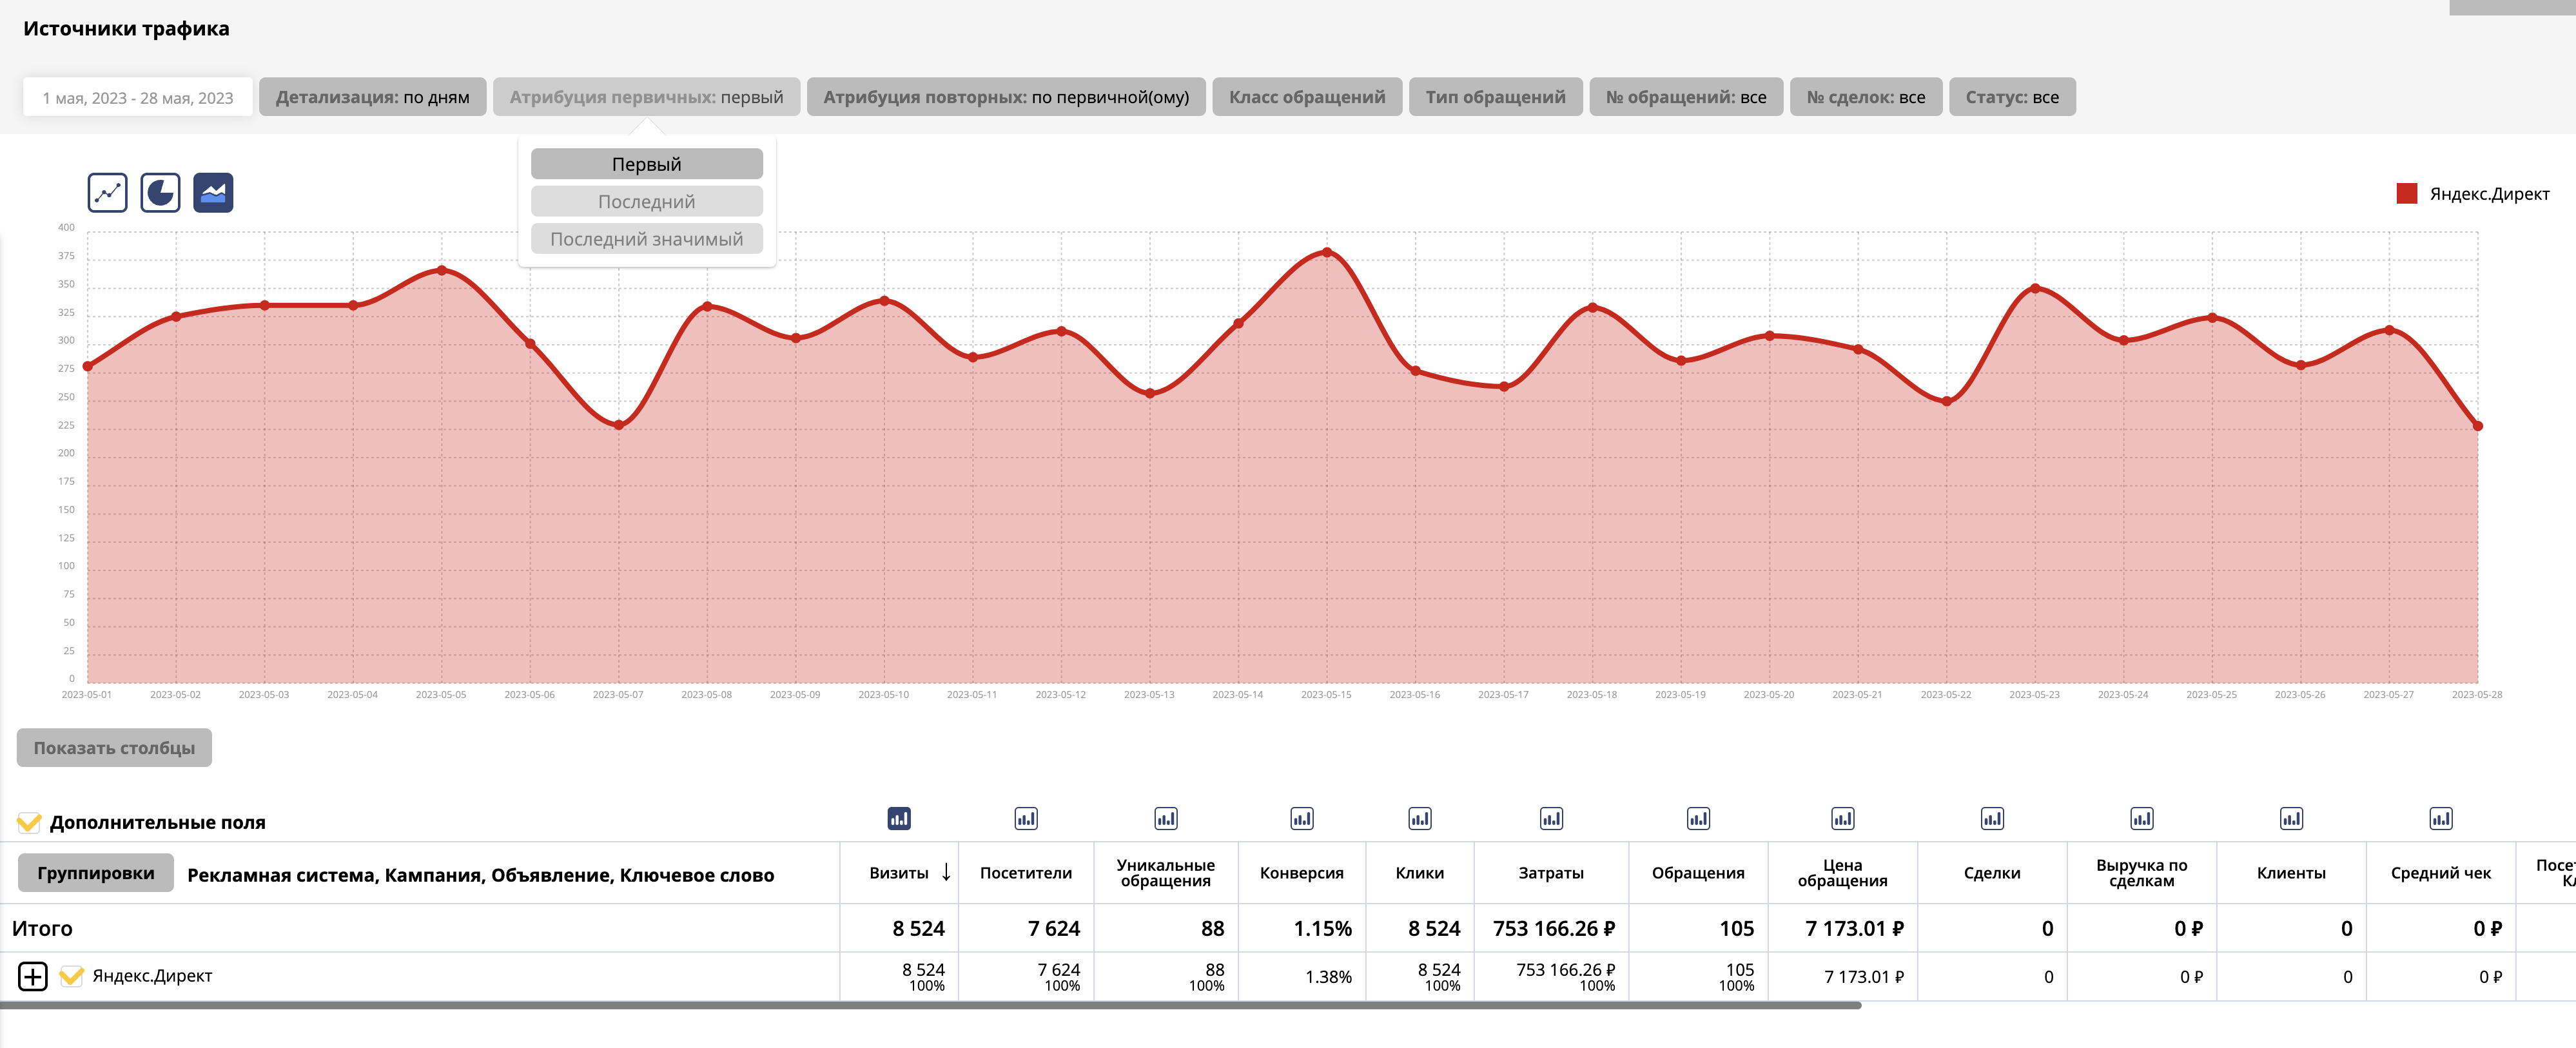Viewport: 2576px width, 1048px height.
Task: Switch to line chart view icon
Action: tap(107, 193)
